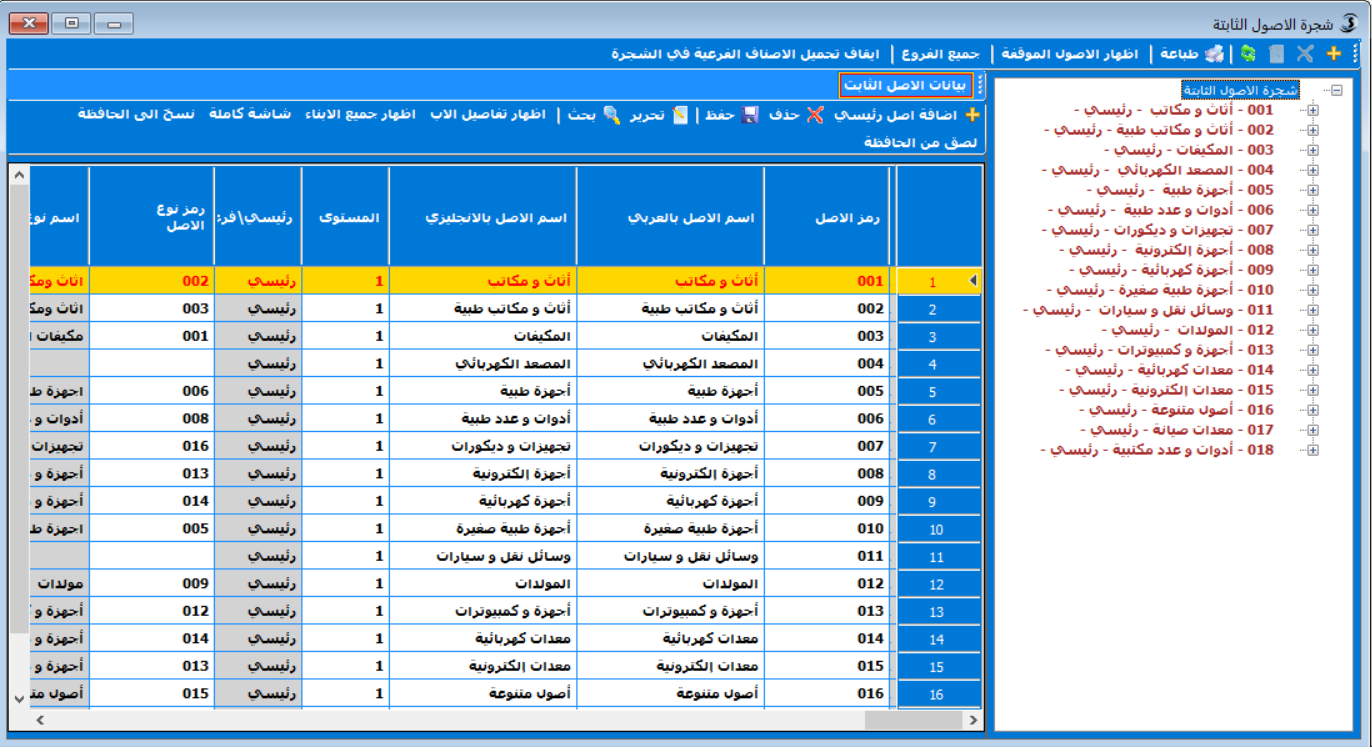The width and height of the screenshot is (1372, 747).
Task: Expand tree node 006 أدوات و عدد طبية
Action: [x=1313, y=210]
